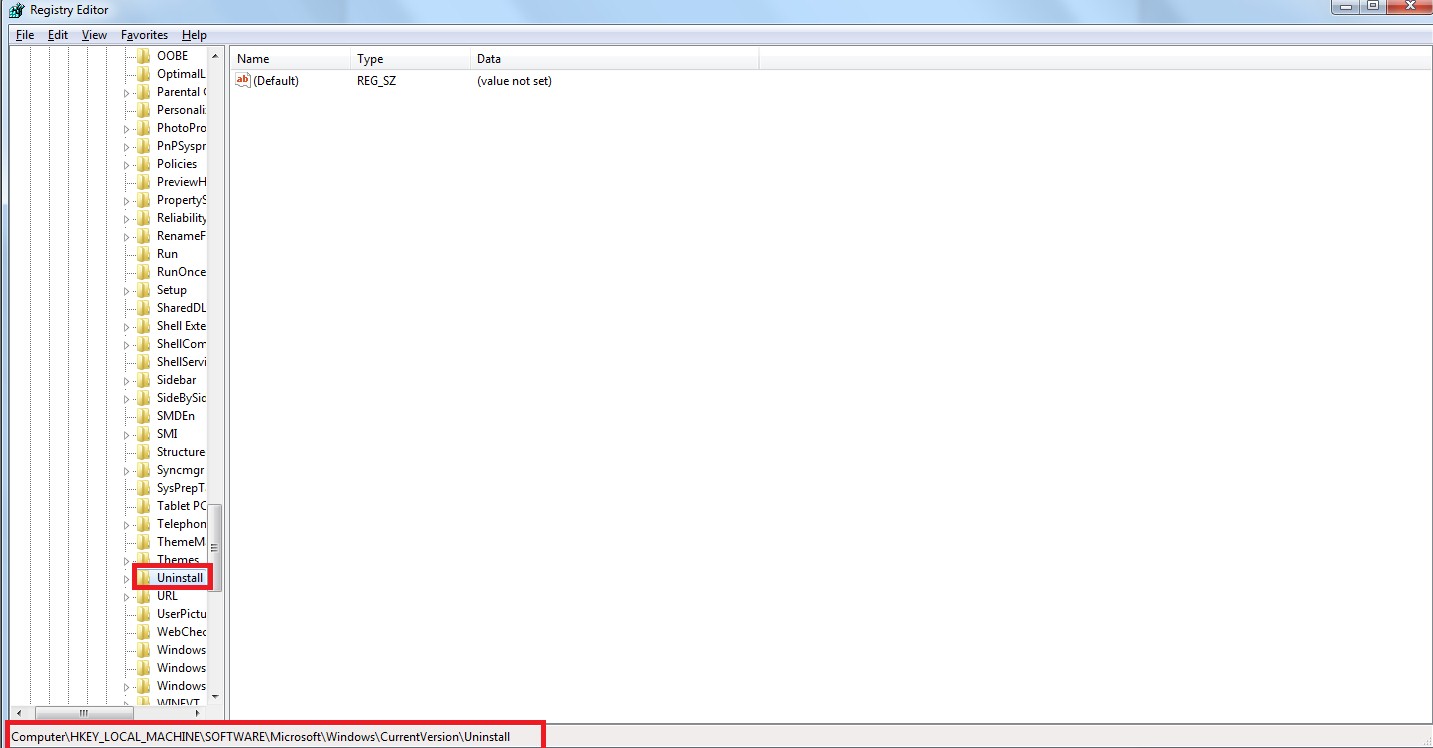This screenshot has height=748, width=1433.
Task: Open the Edit menu
Action: coord(58,35)
